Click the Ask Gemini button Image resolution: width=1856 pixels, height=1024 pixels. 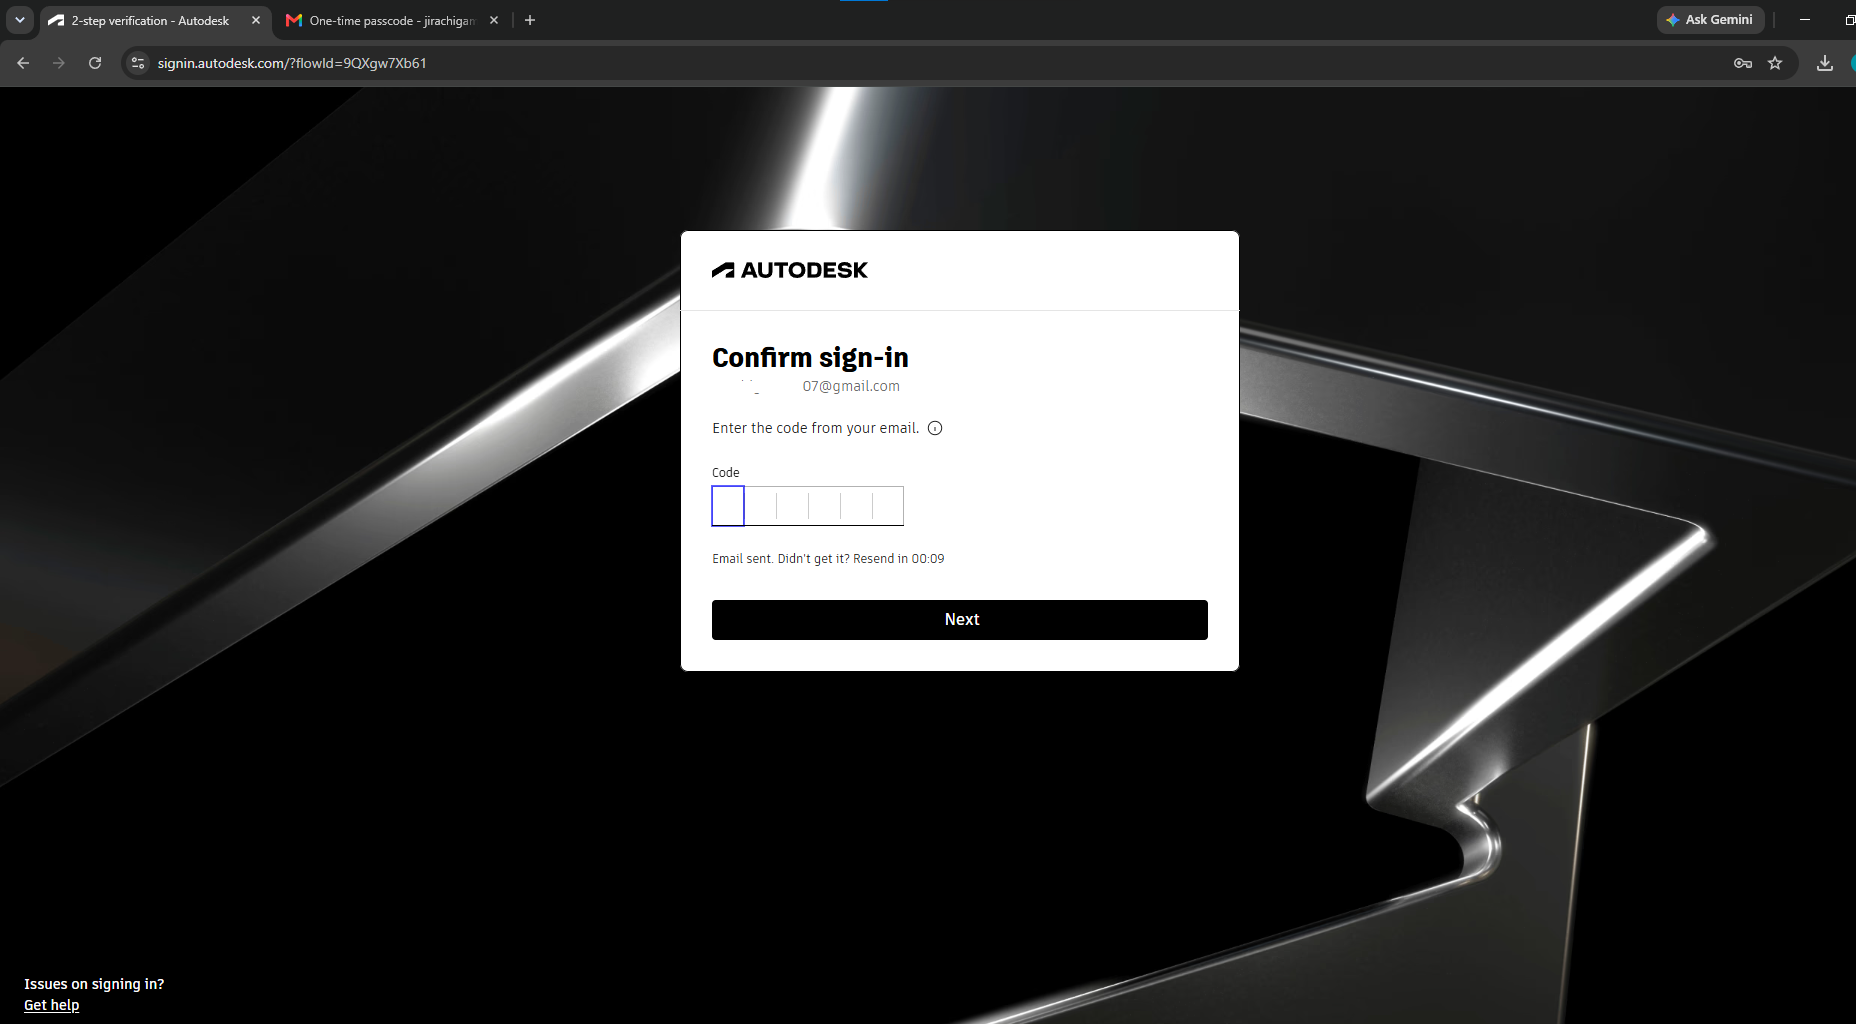click(1710, 20)
